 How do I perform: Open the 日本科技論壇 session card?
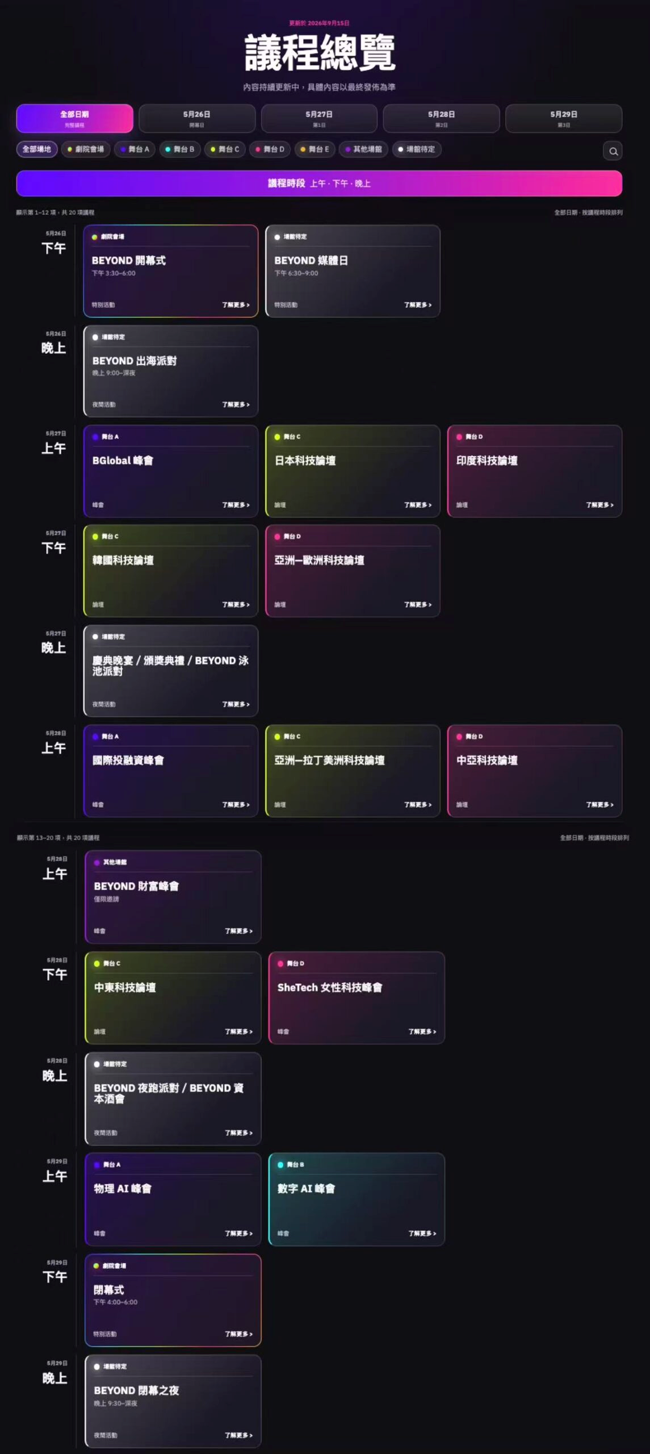pyautogui.click(x=353, y=471)
